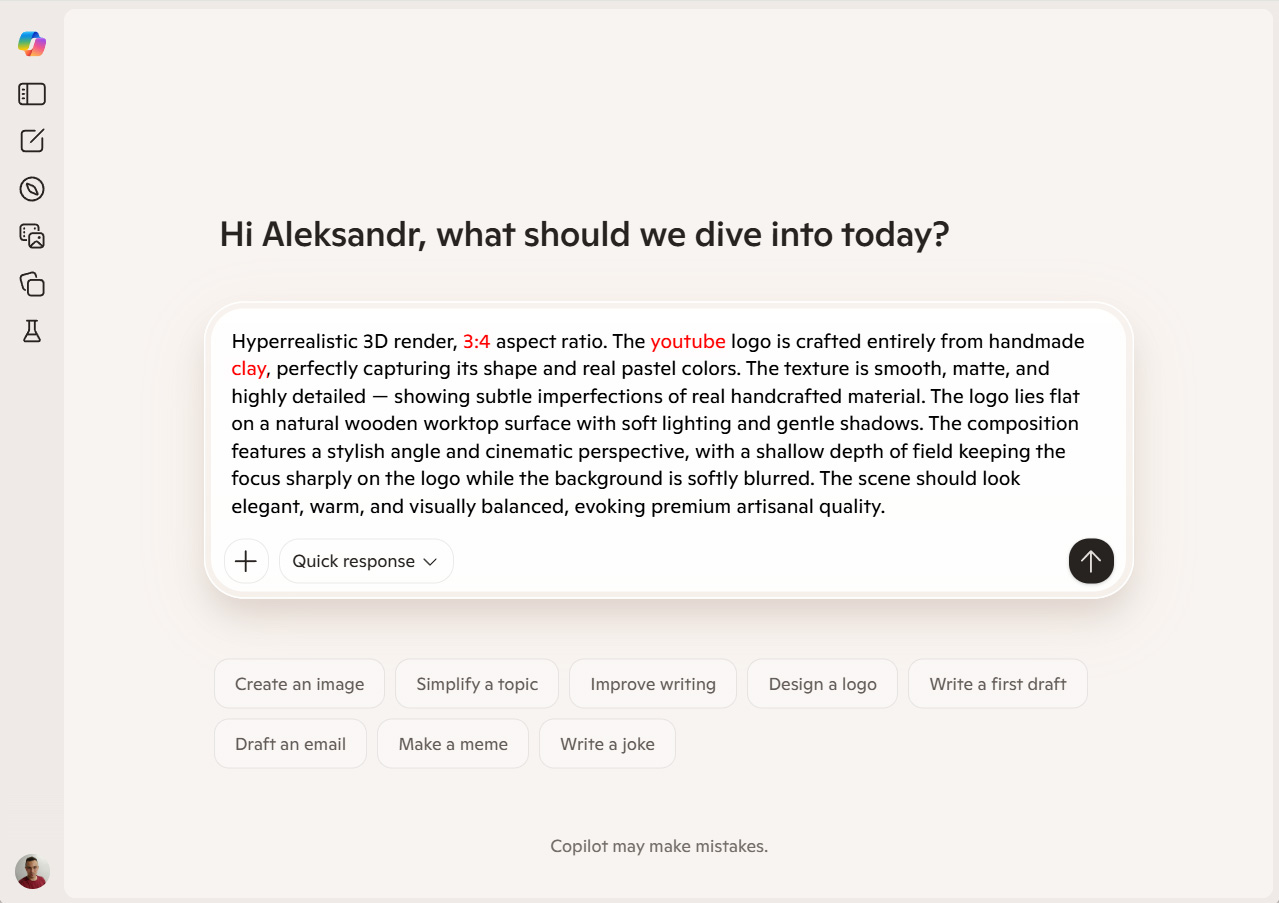Screen dimensions: 1279x903
Task: Choose the Simplify a topic suggestion
Action: tap(477, 684)
